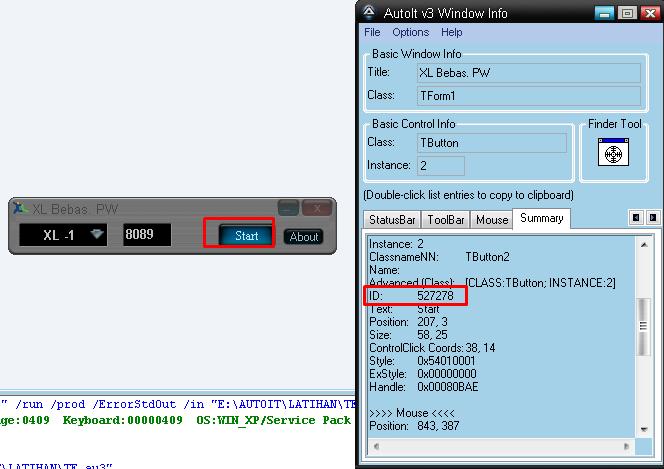Select the Summary tab
Screen dimensions: 664x469
pos(542,218)
